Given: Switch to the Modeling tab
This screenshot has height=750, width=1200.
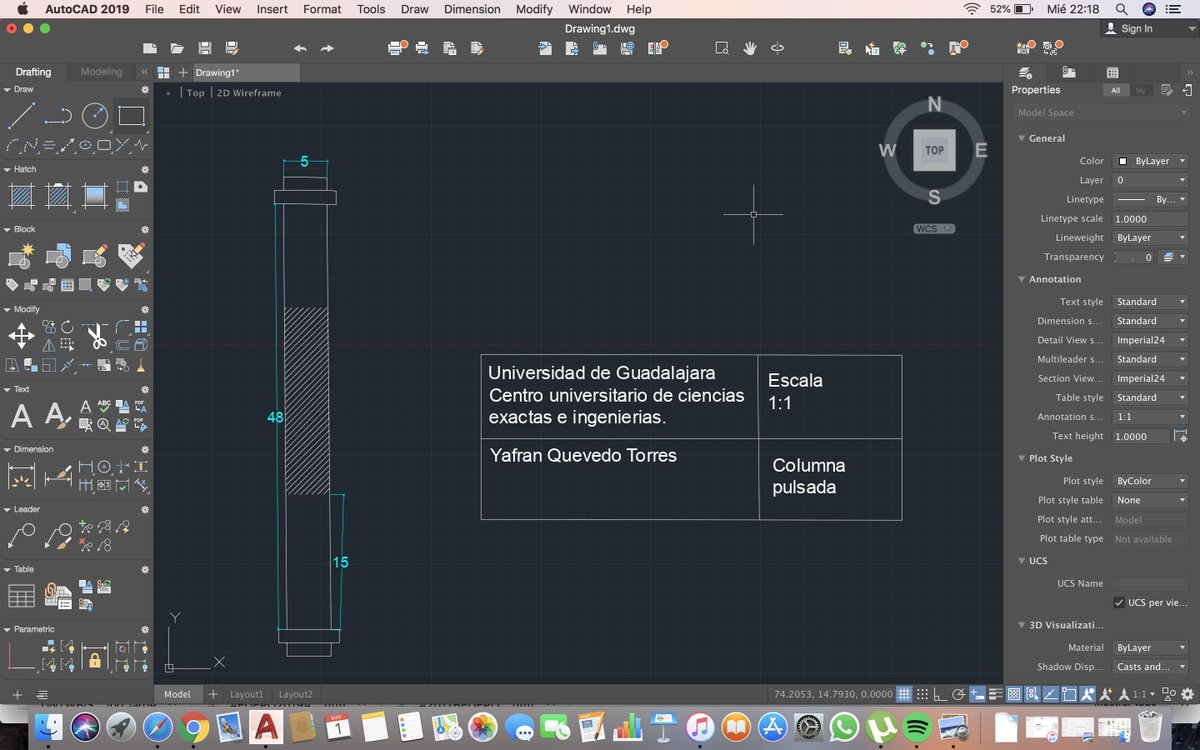Looking at the screenshot, I should [101, 72].
